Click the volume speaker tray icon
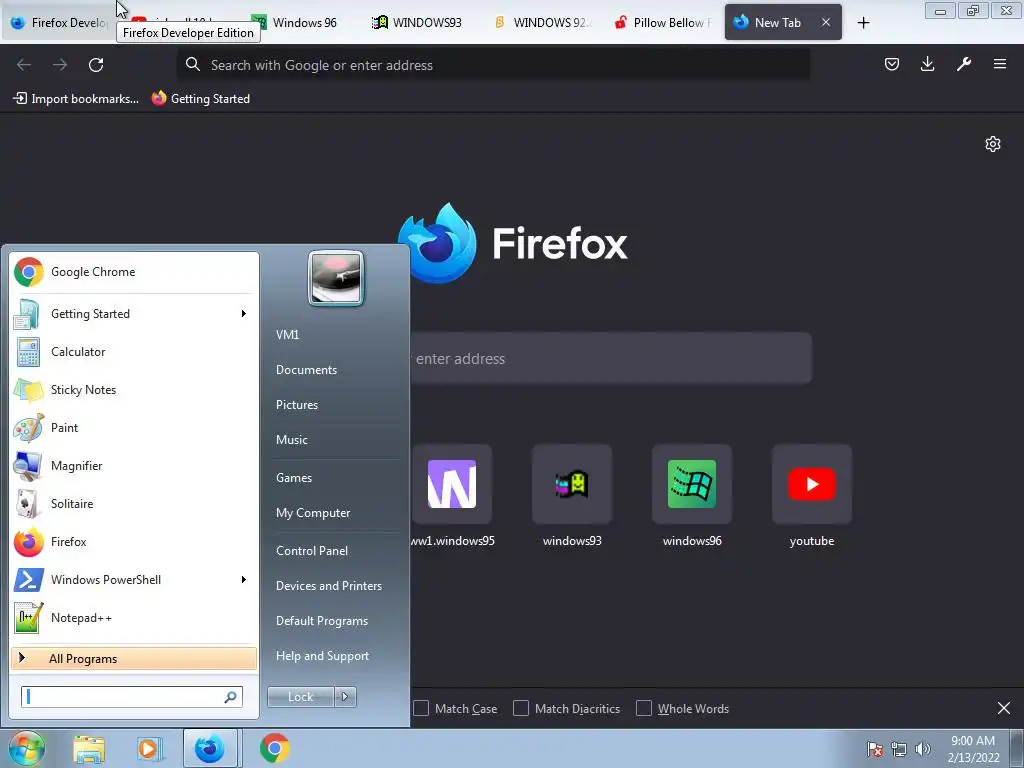The image size is (1024, 768). click(923, 749)
